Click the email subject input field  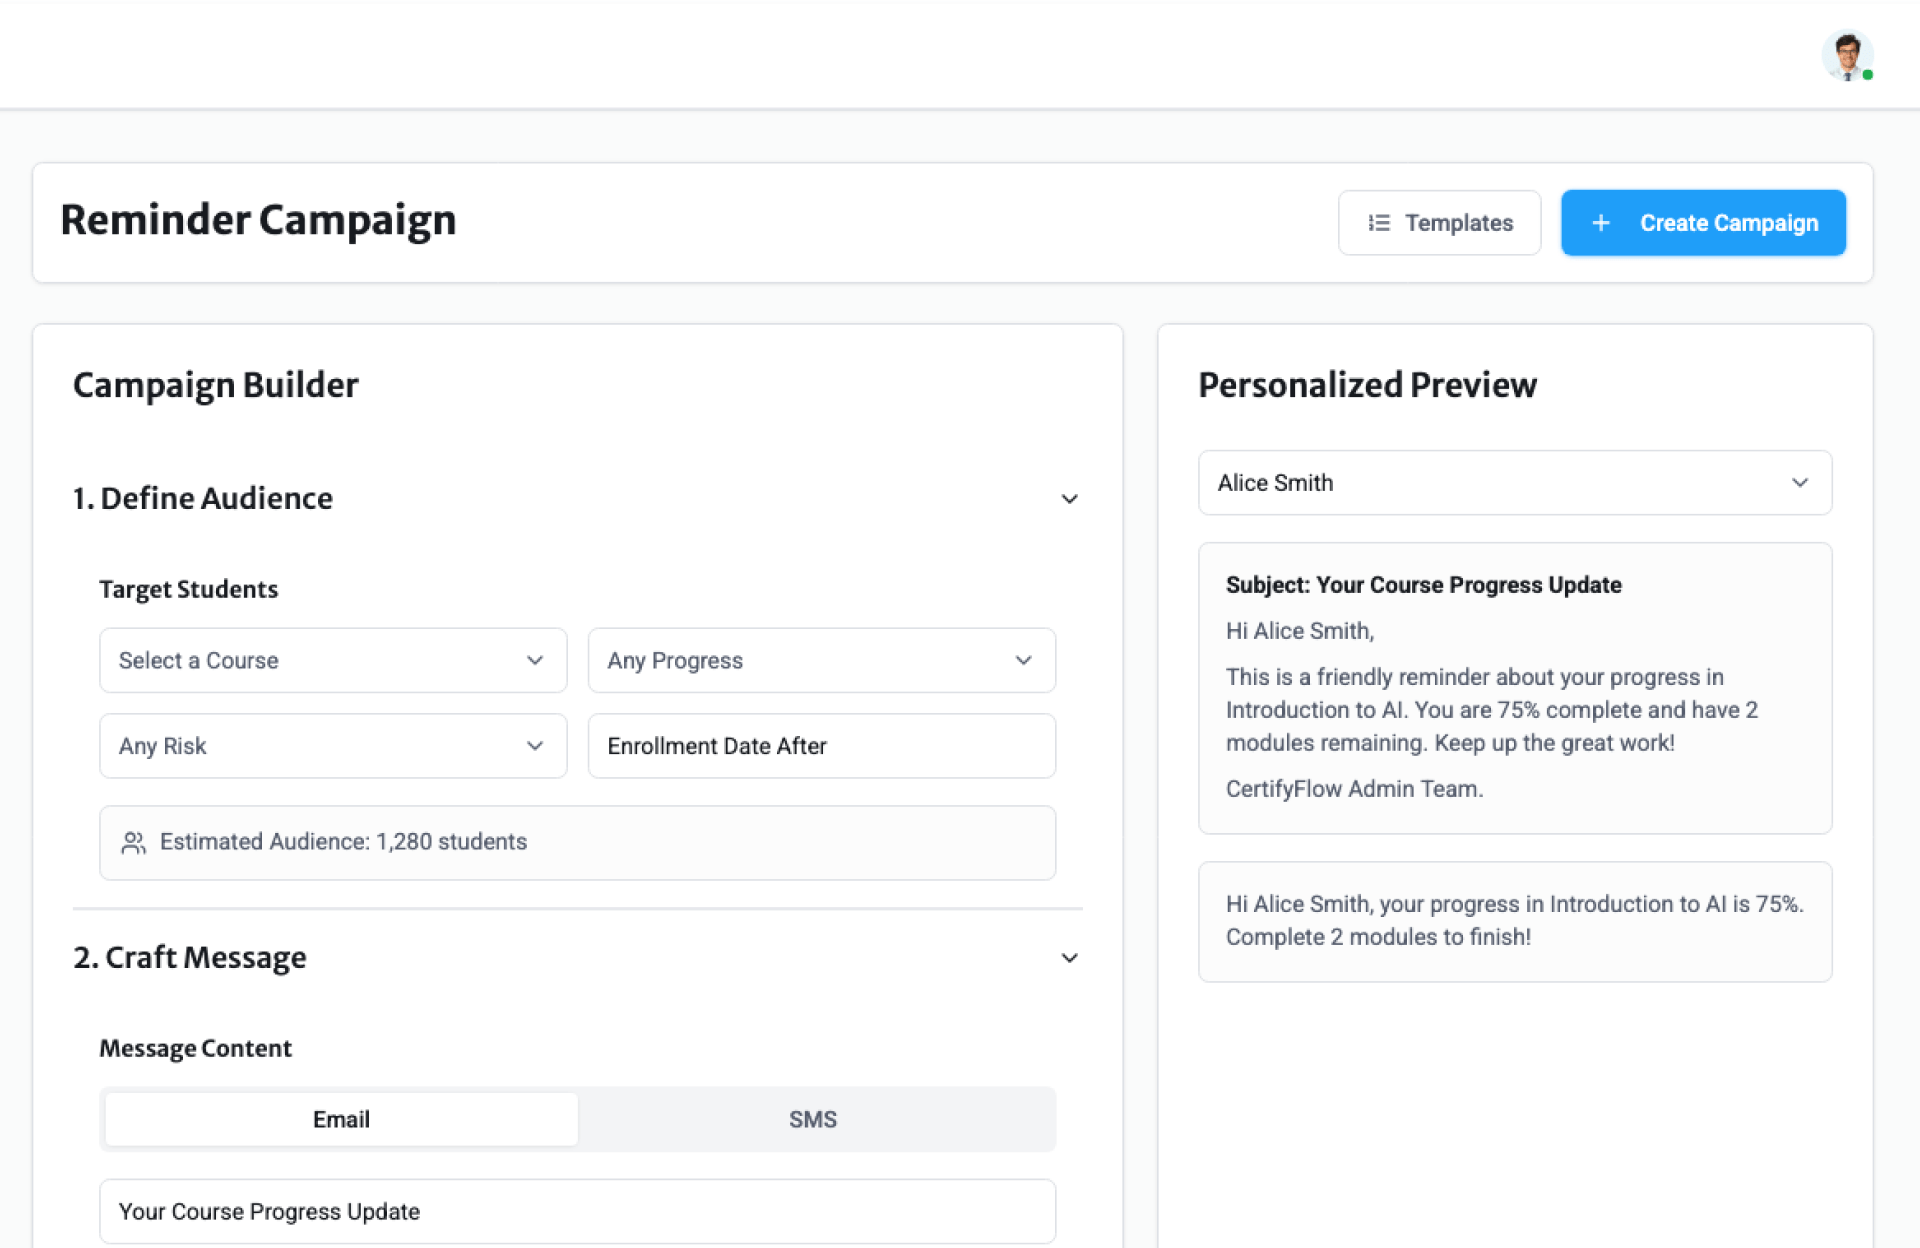tap(577, 1211)
